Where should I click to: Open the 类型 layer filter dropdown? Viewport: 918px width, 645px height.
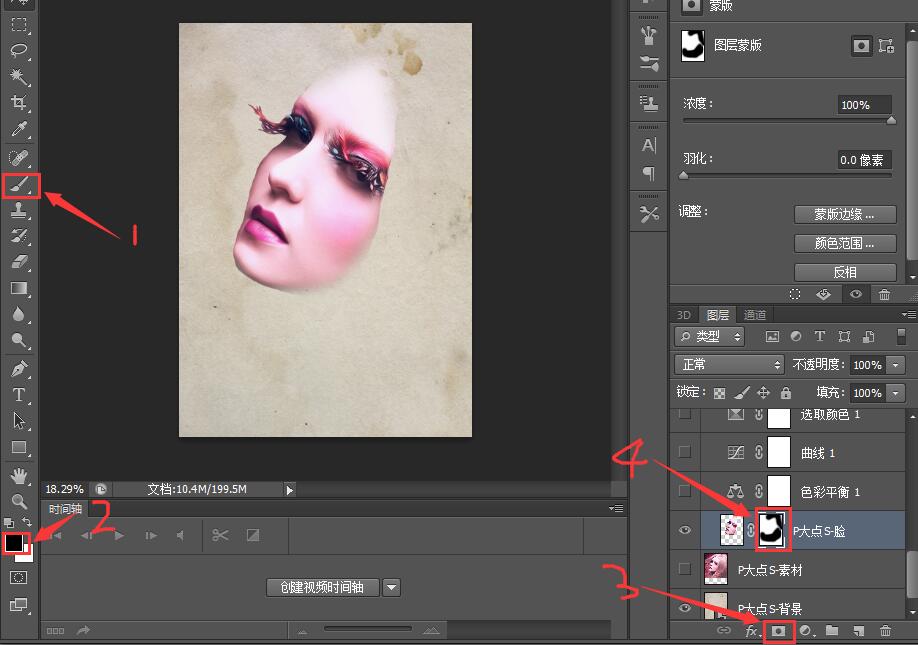click(710, 337)
